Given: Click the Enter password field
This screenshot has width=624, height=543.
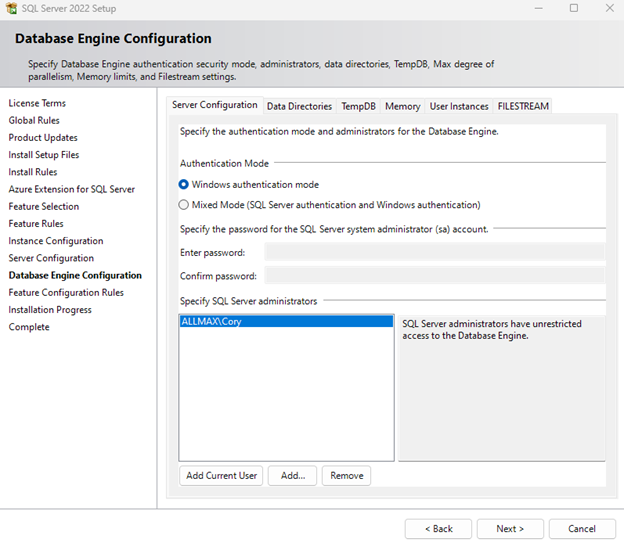Looking at the screenshot, I should coord(435,252).
